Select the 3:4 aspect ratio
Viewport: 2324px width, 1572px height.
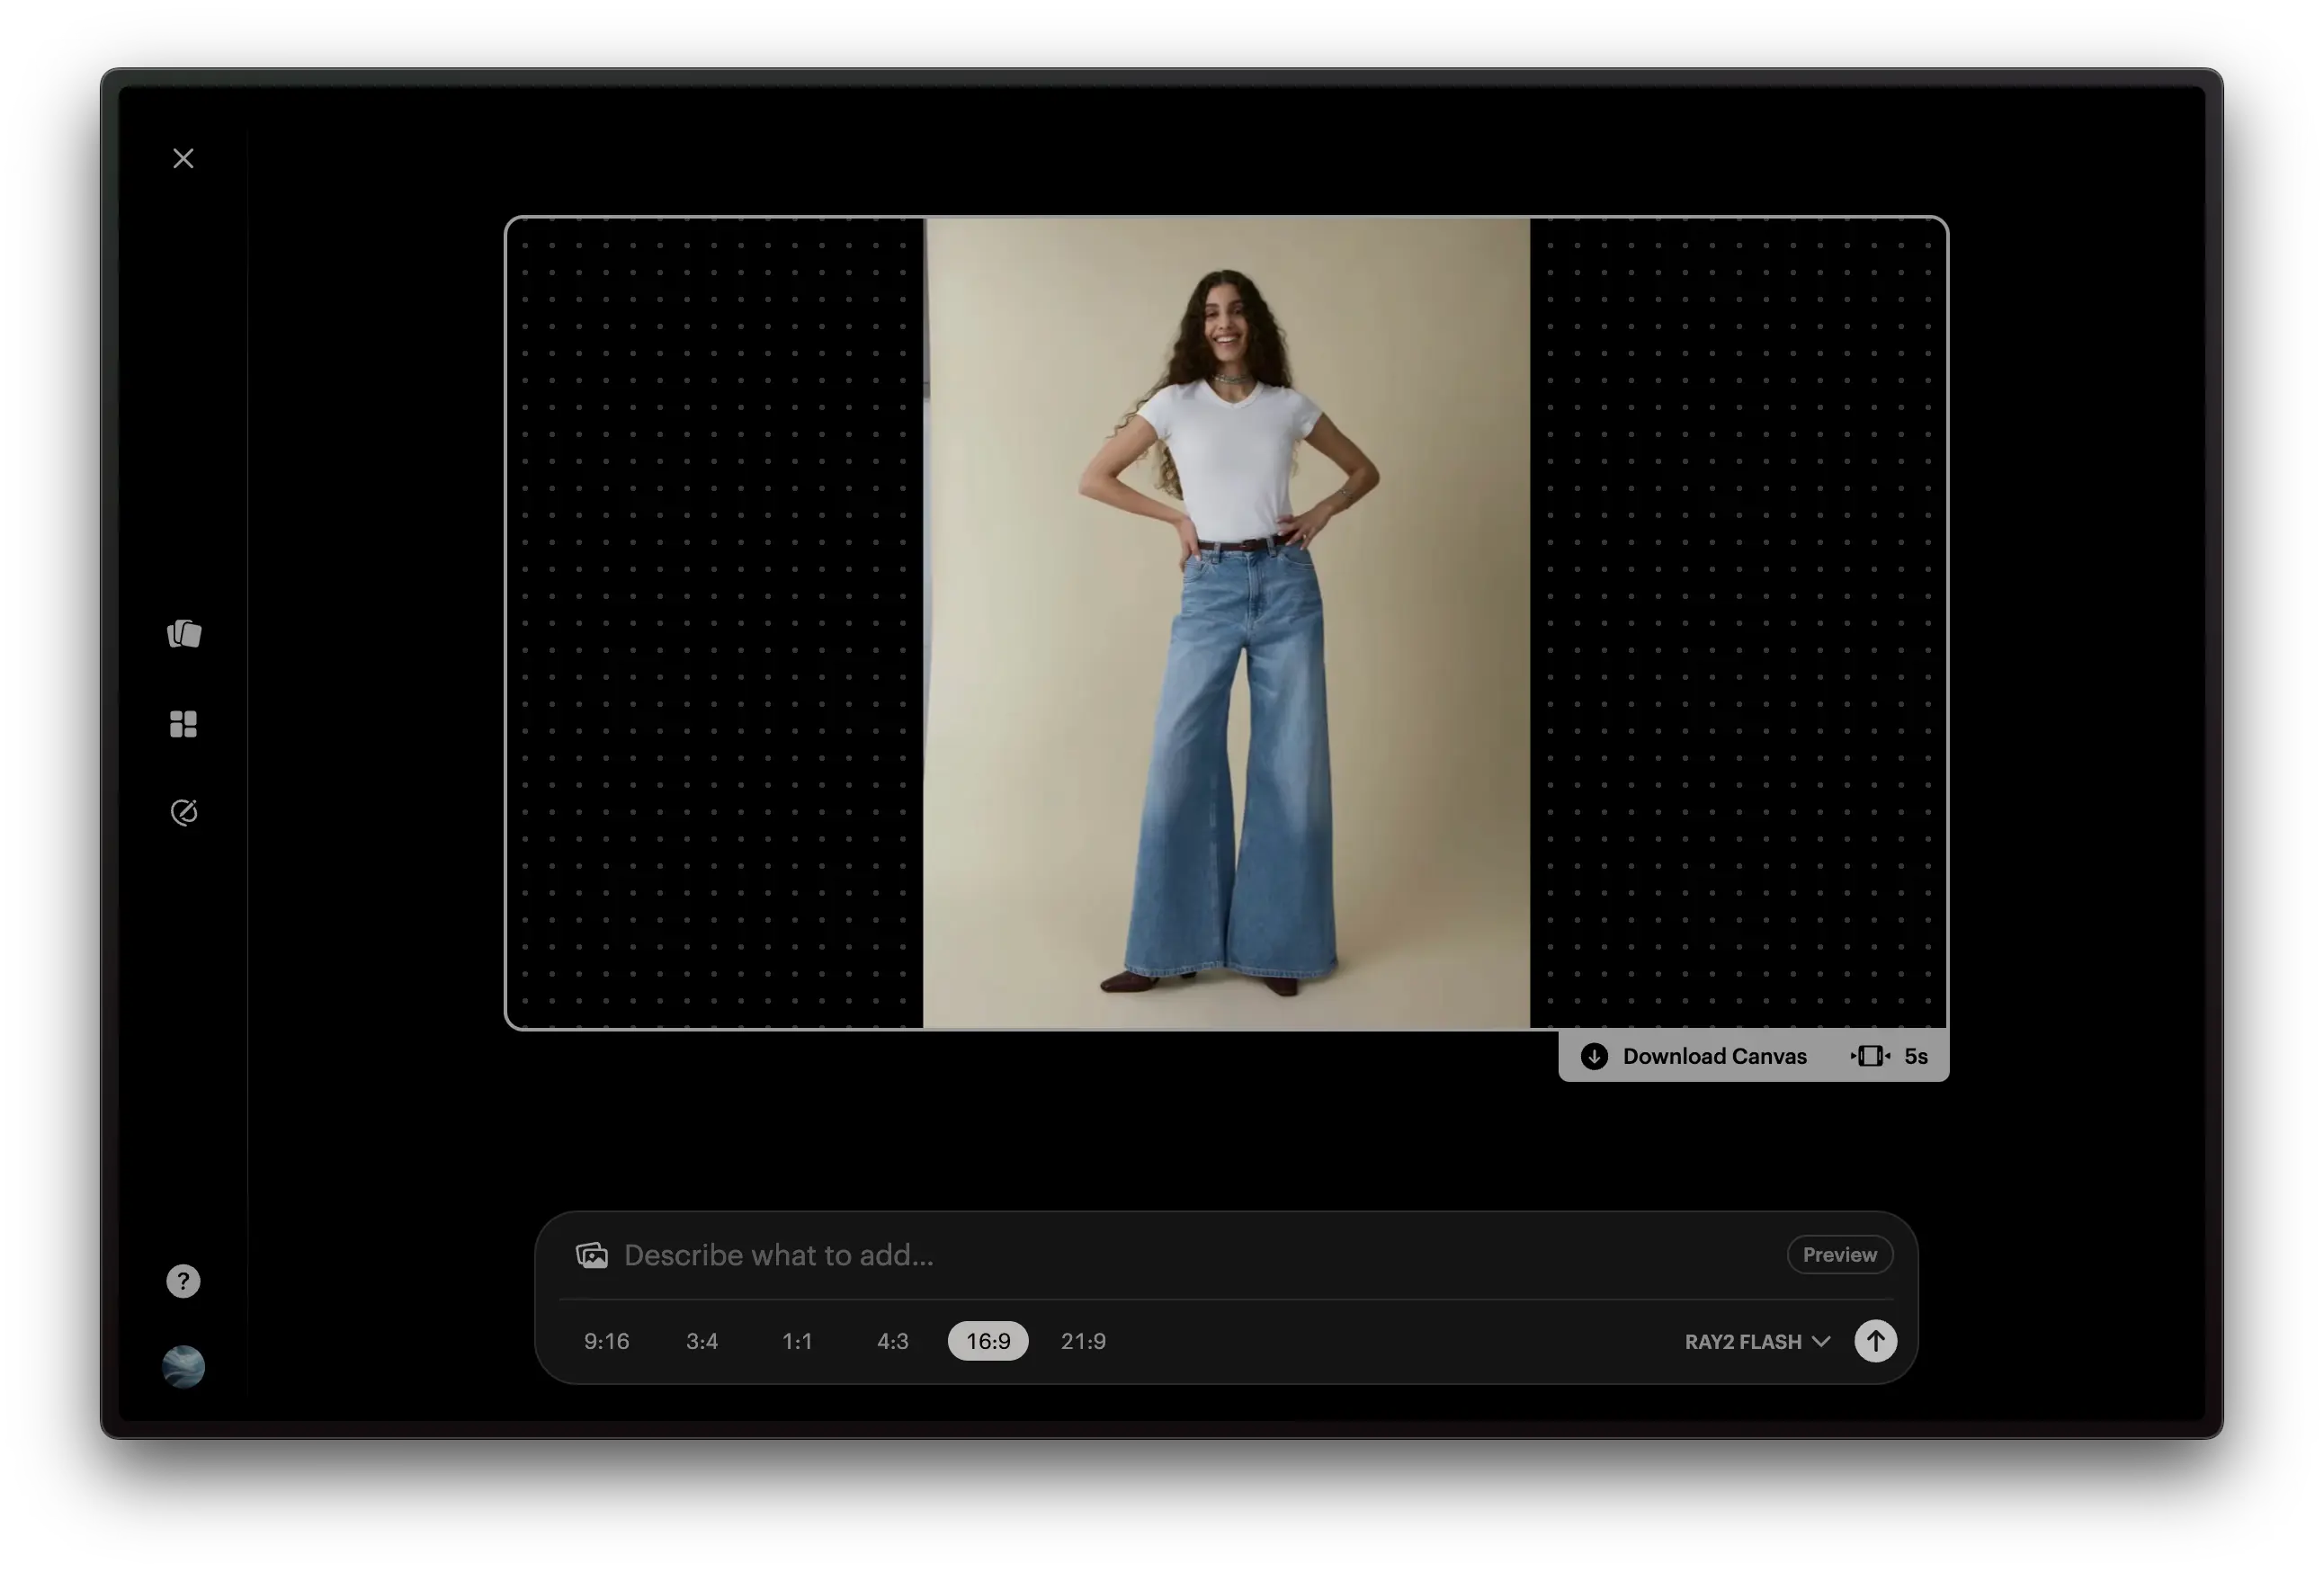point(702,1341)
